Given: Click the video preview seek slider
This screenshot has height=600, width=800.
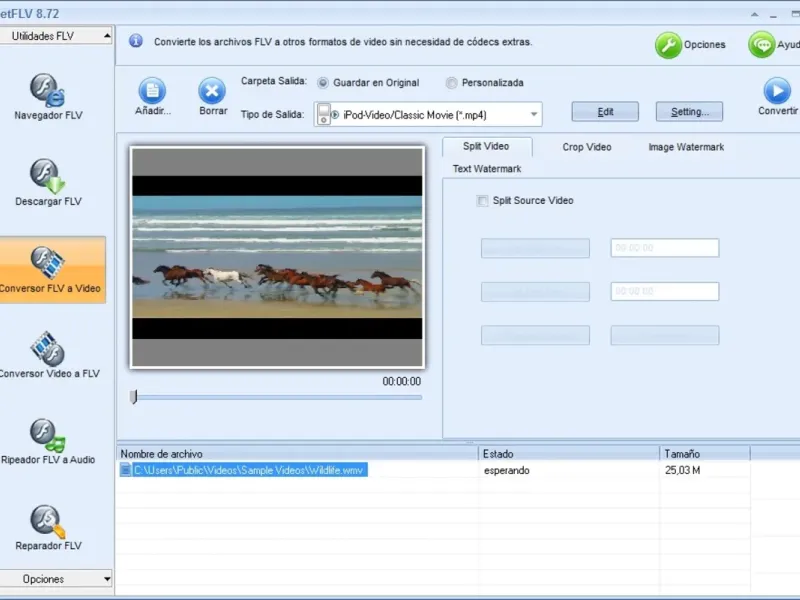Looking at the screenshot, I should pyautogui.click(x=278, y=397).
